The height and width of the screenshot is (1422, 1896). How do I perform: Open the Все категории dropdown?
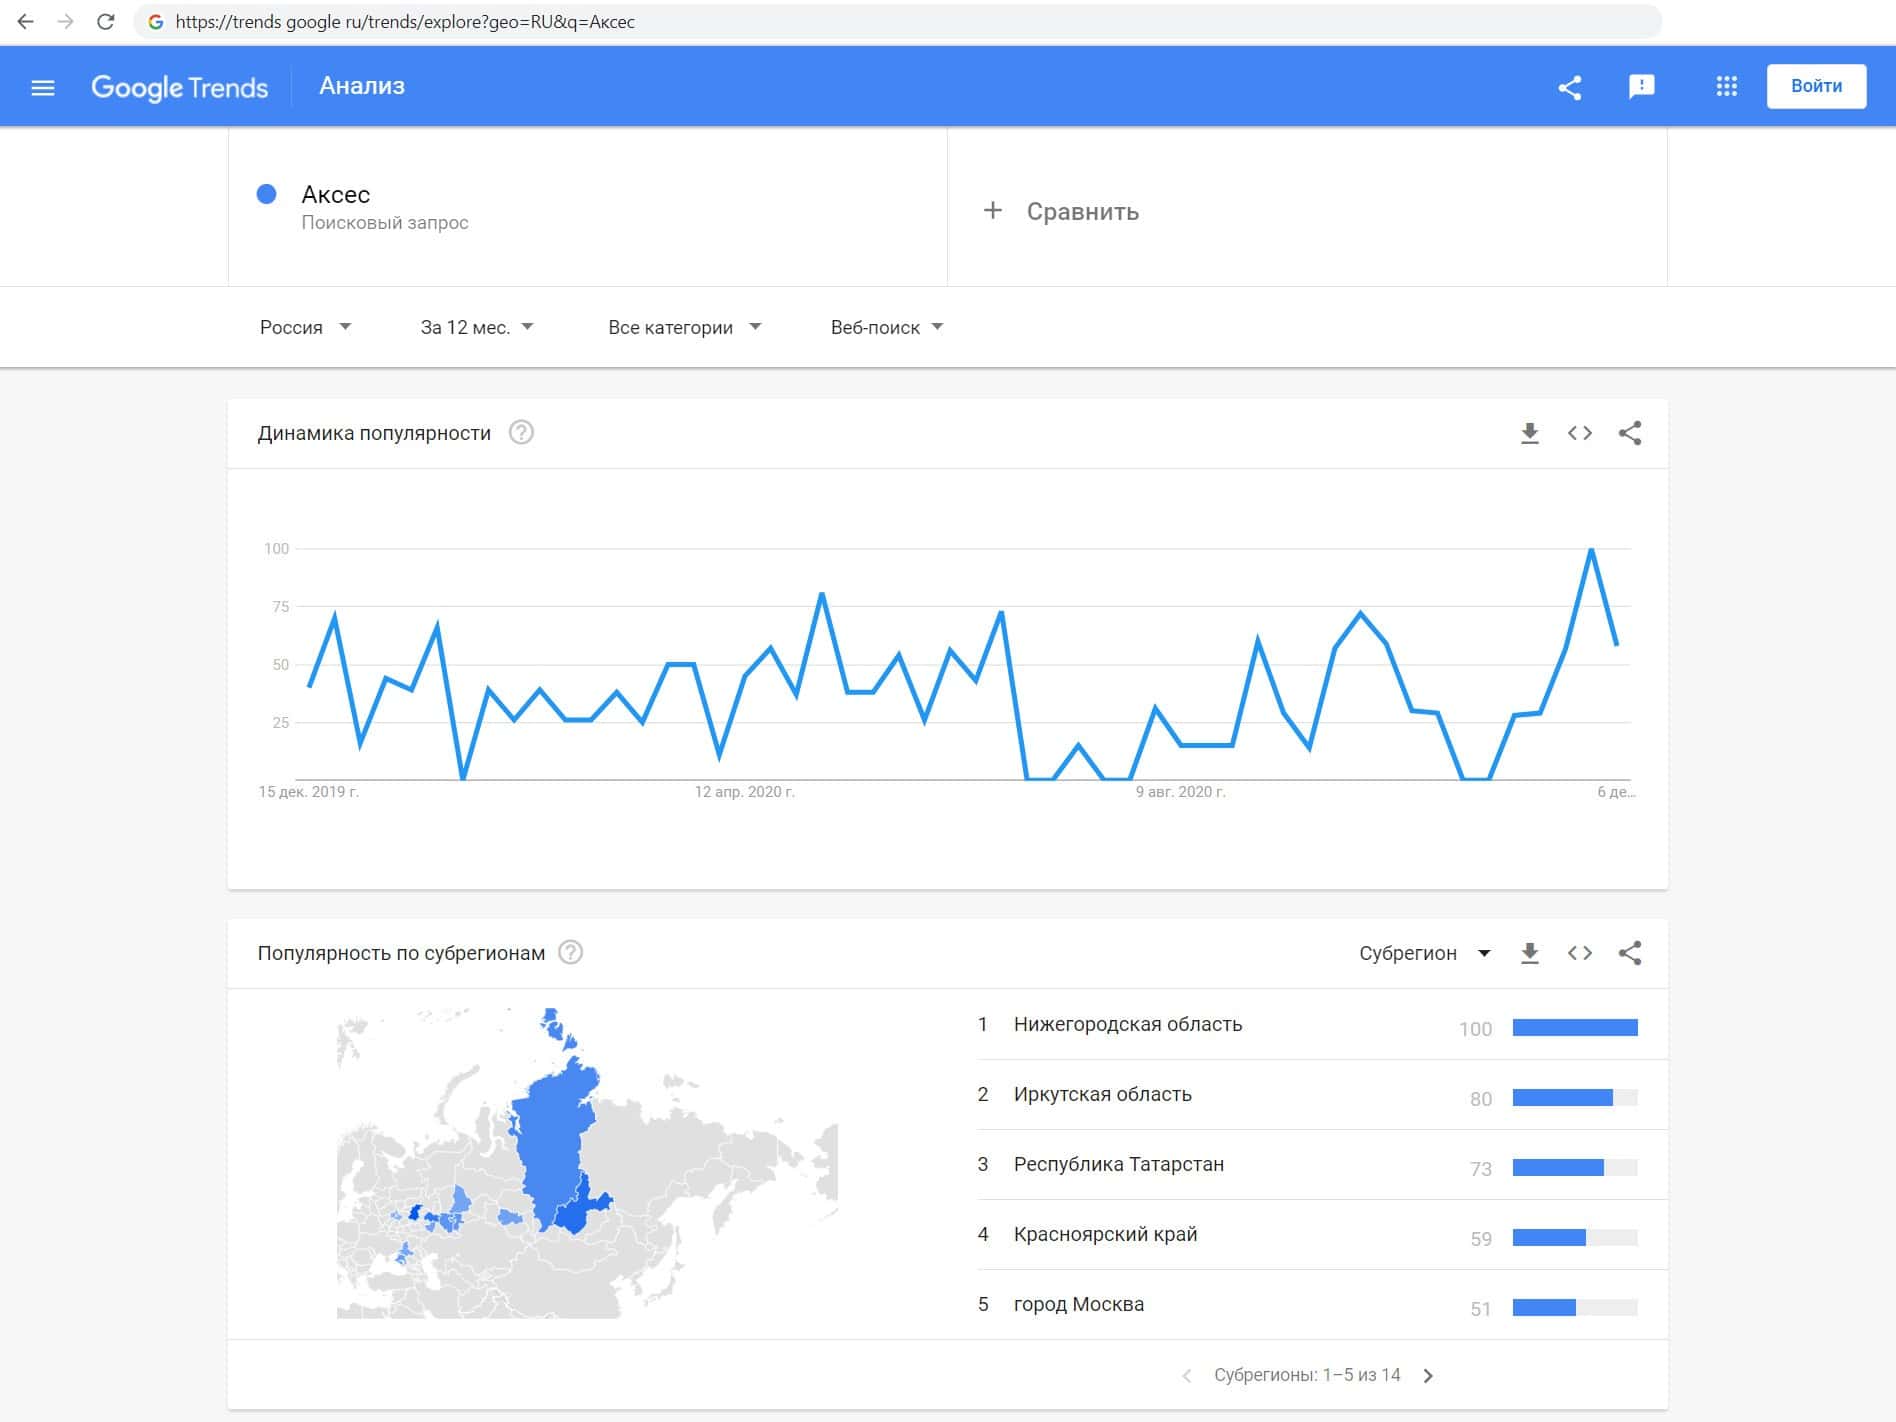tap(684, 327)
